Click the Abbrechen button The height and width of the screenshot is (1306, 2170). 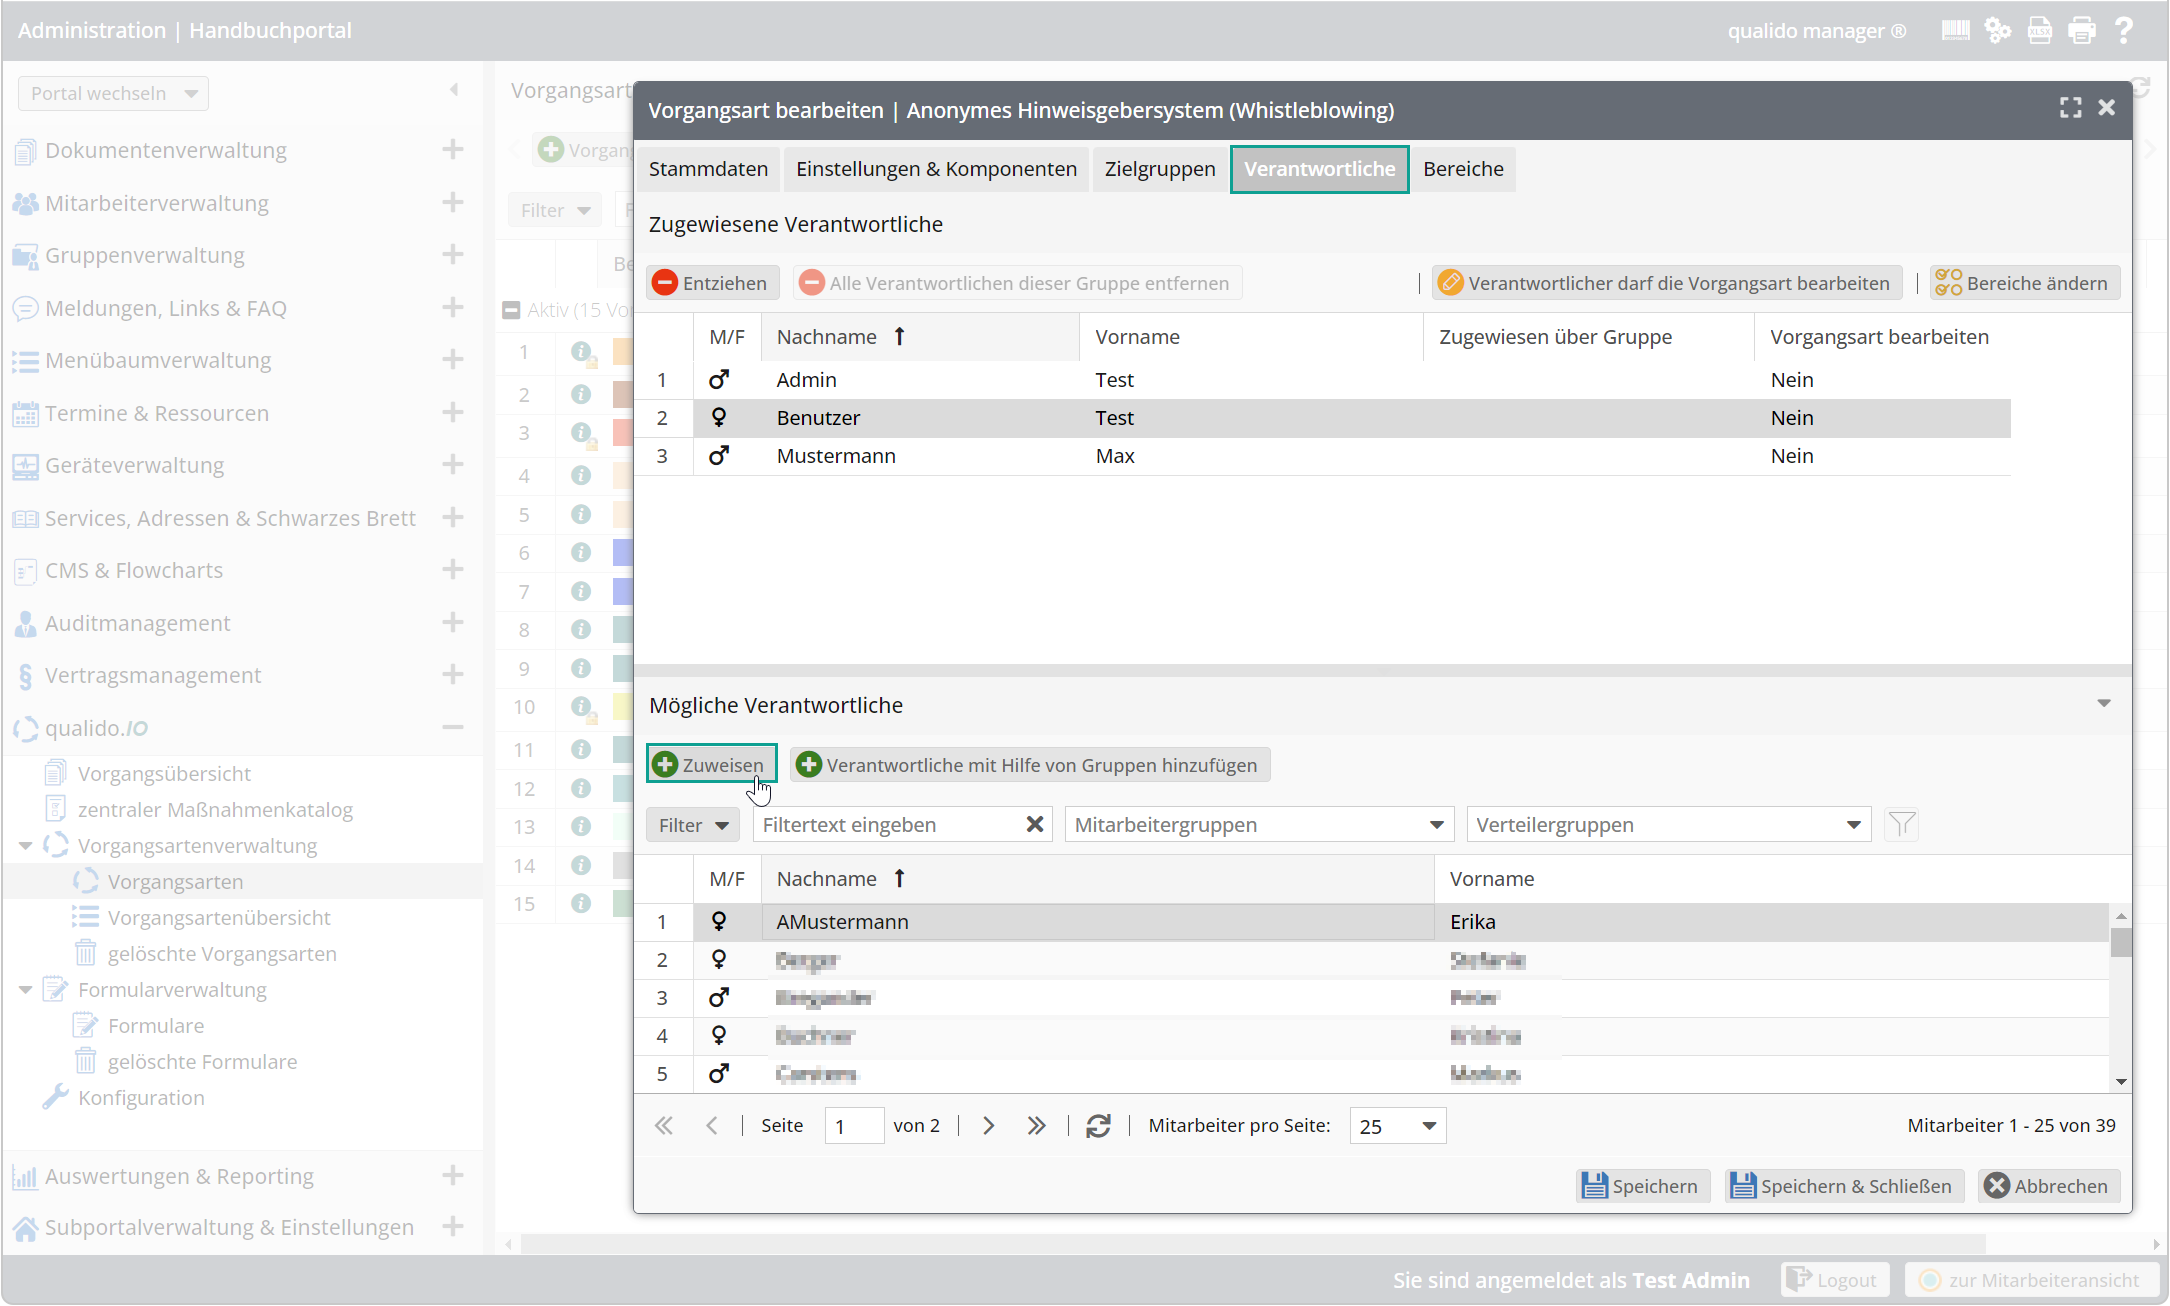(2047, 1186)
